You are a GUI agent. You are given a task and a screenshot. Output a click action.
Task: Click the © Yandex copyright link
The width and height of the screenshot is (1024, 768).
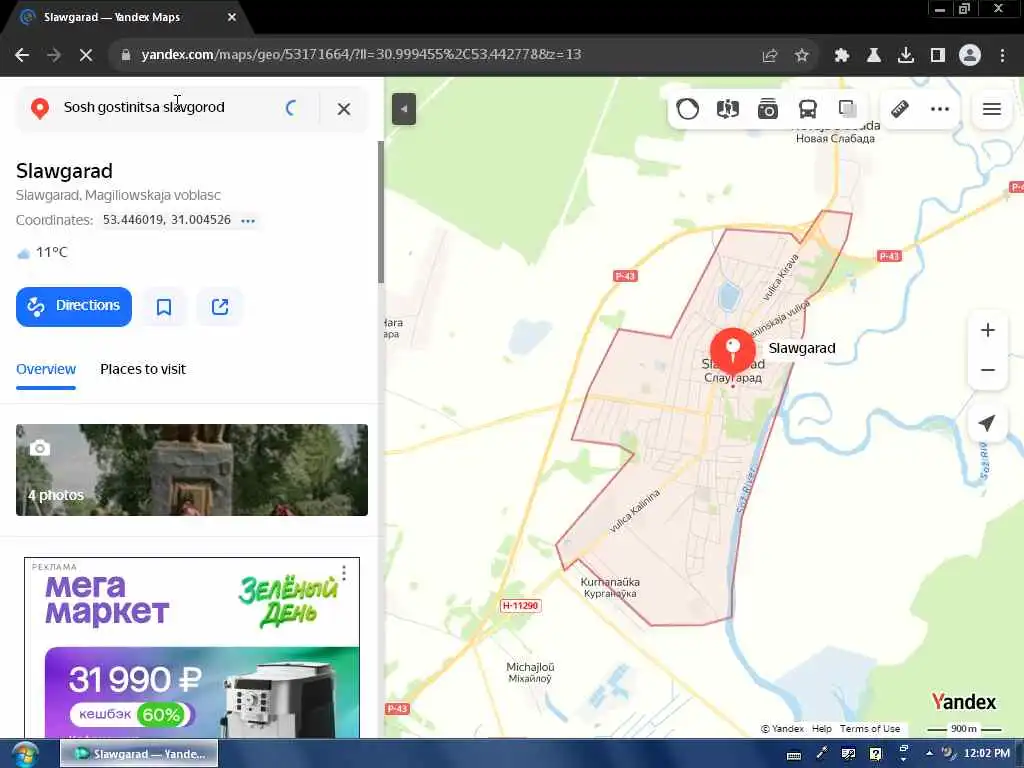coord(782,729)
